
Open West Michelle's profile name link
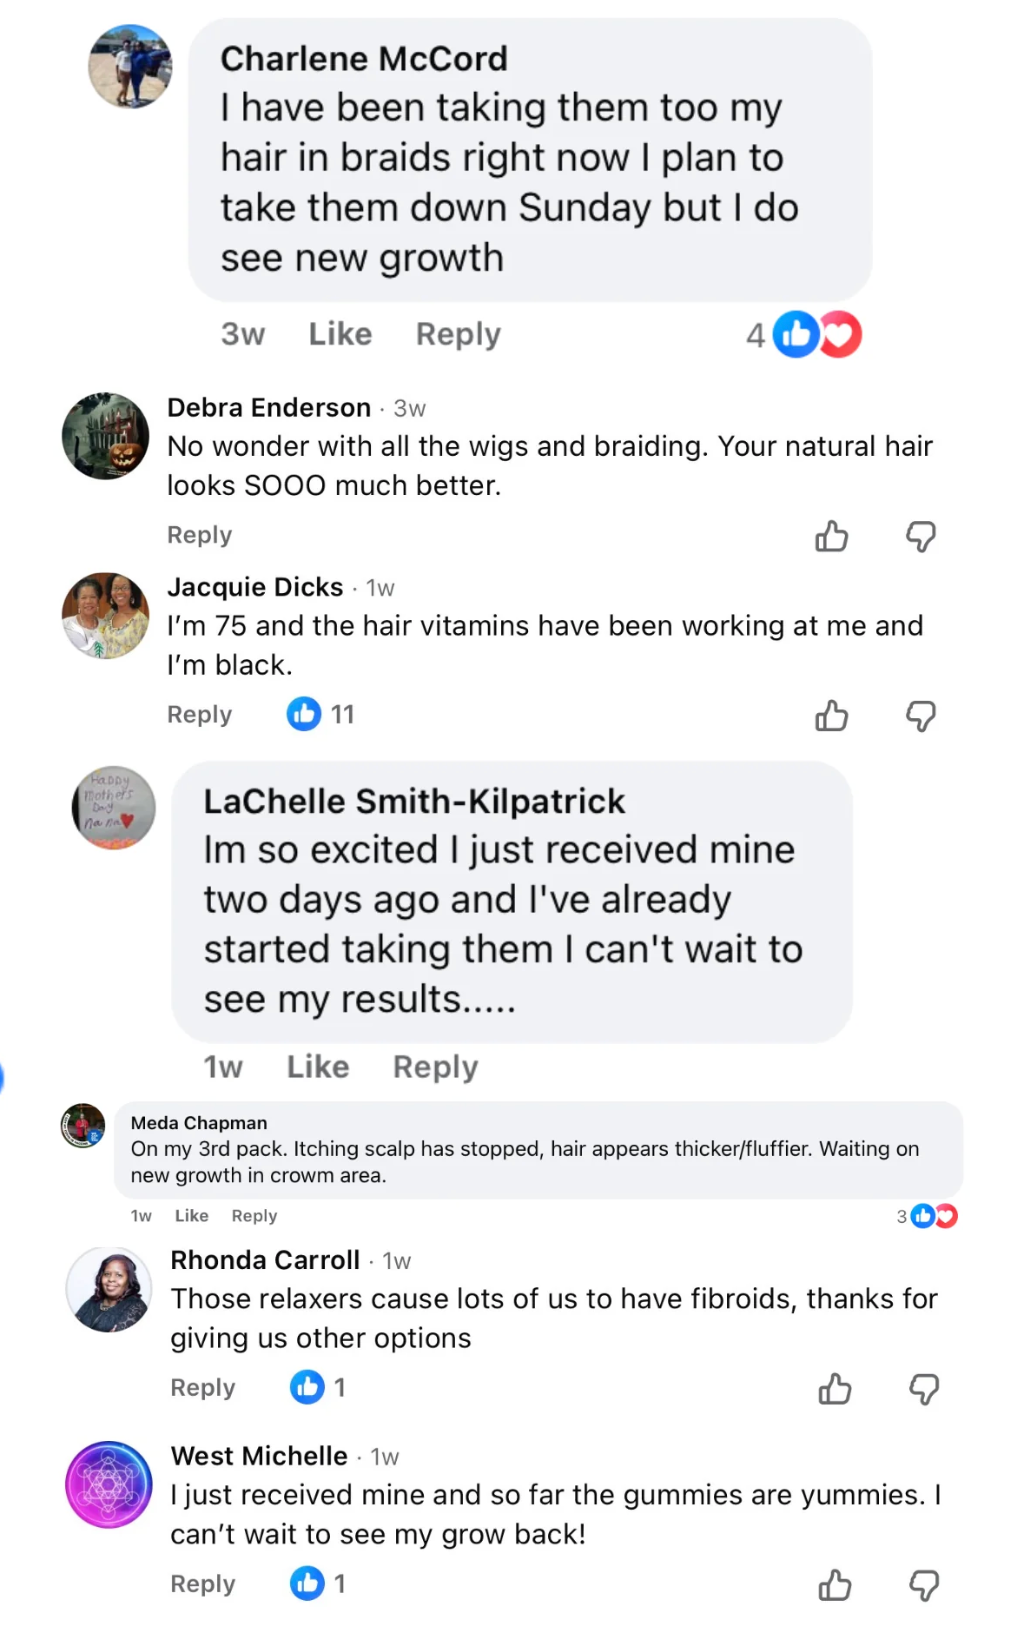point(259,1456)
